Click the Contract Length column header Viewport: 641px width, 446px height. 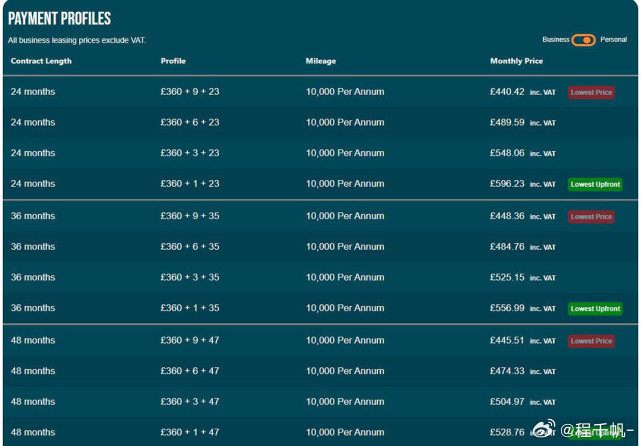tap(41, 61)
